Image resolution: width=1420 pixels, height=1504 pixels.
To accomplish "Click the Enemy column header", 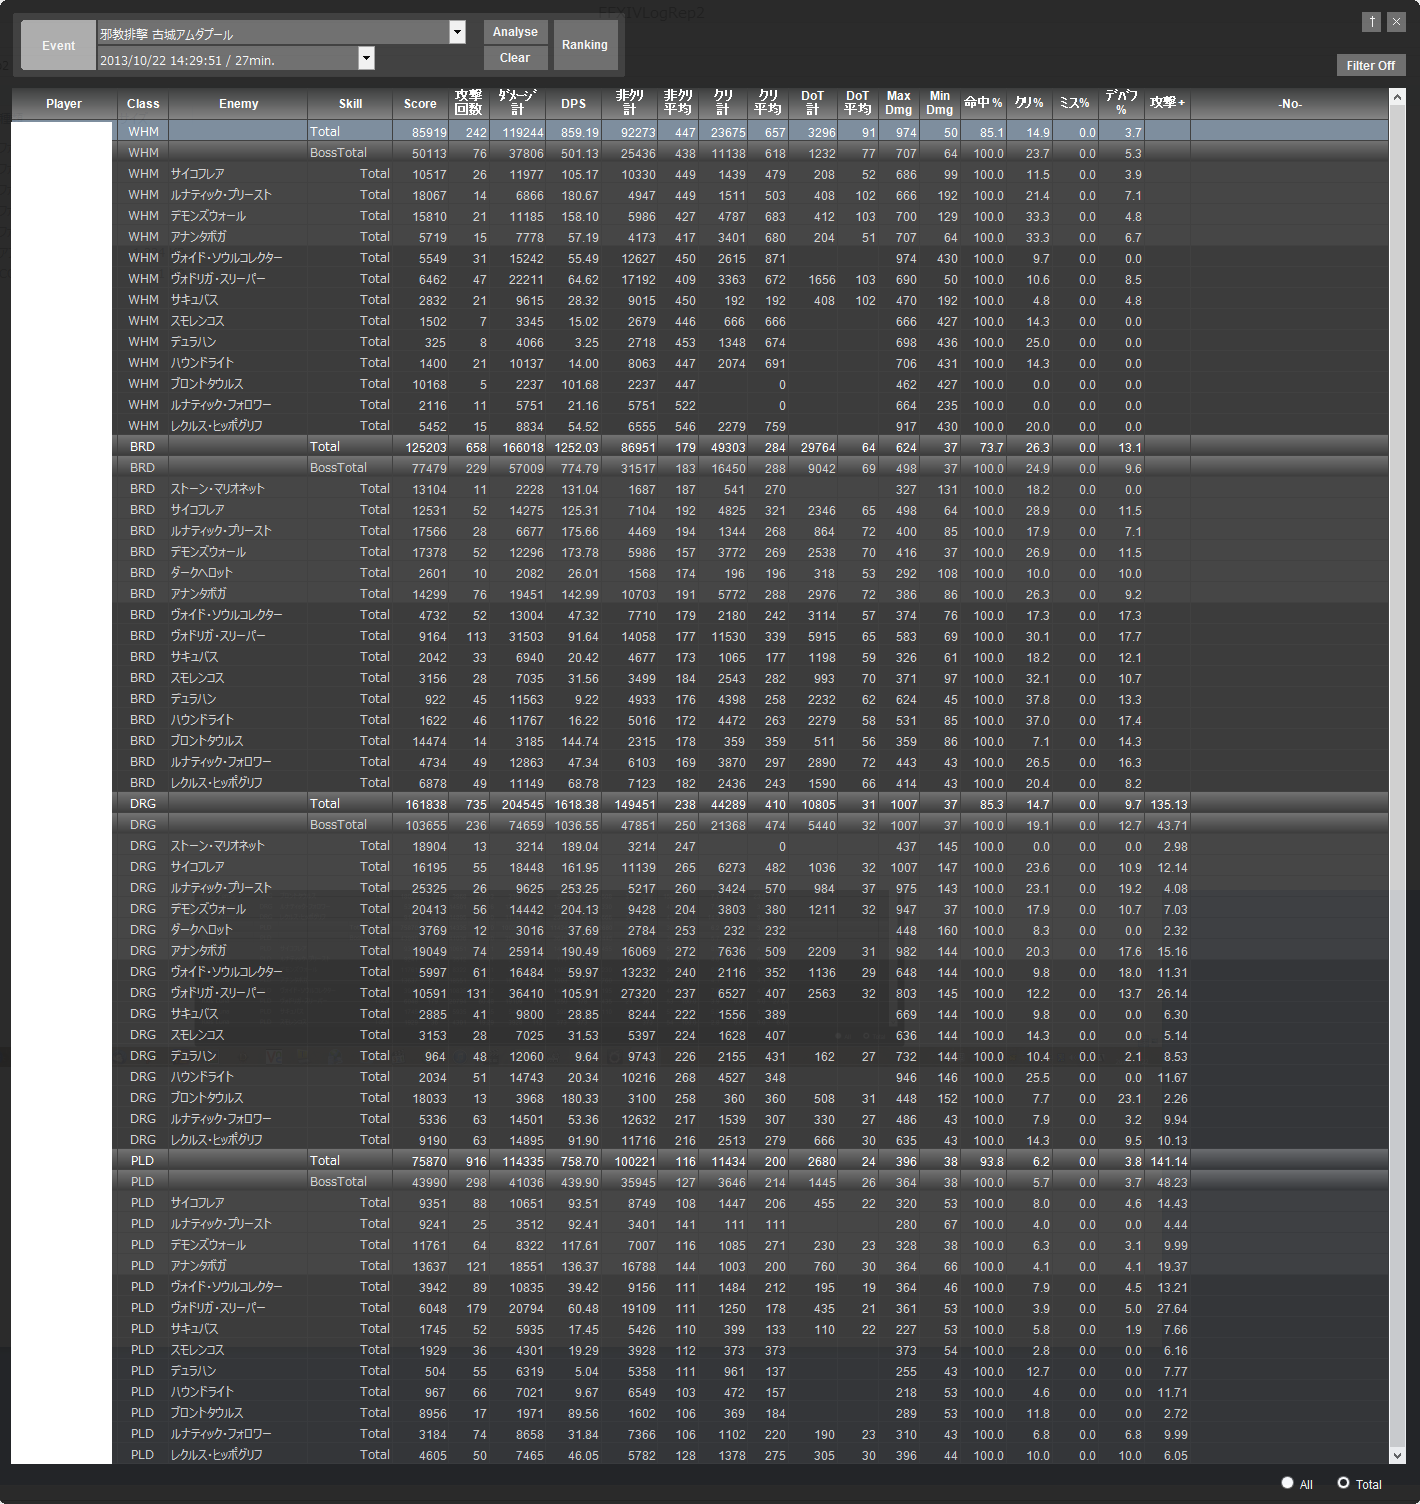I will pyautogui.click(x=238, y=104).
